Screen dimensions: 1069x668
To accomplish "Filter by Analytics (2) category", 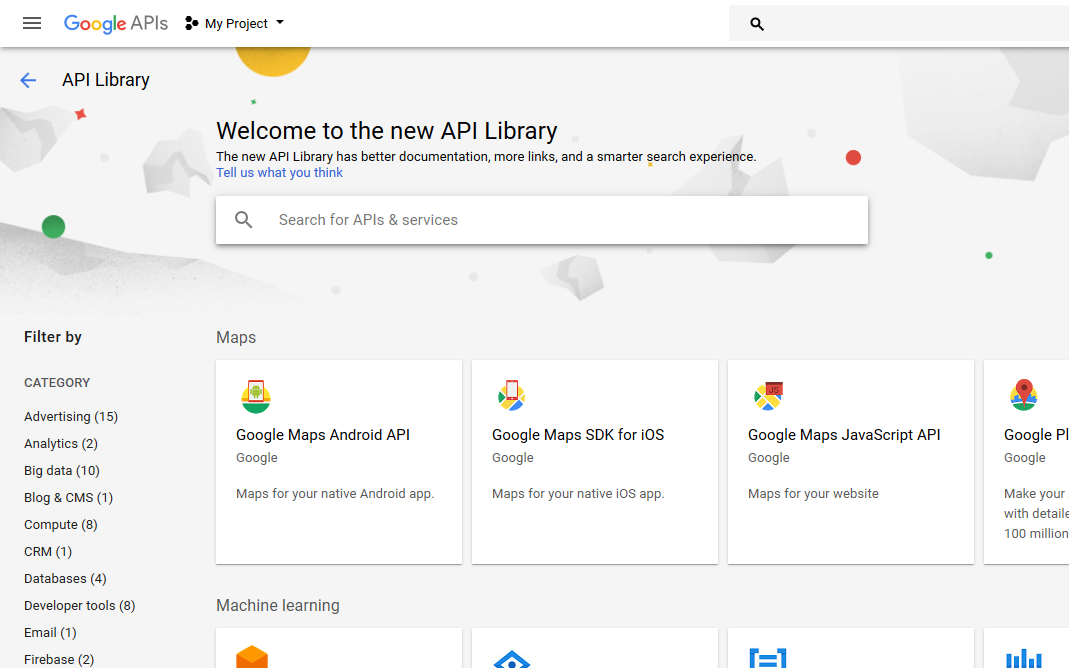I will tap(61, 444).
